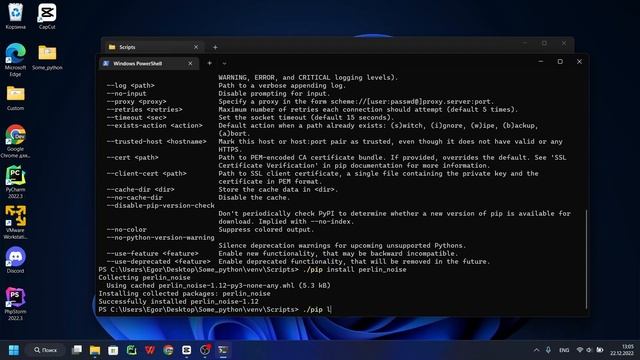Click the '--no-color' option text

126,230
